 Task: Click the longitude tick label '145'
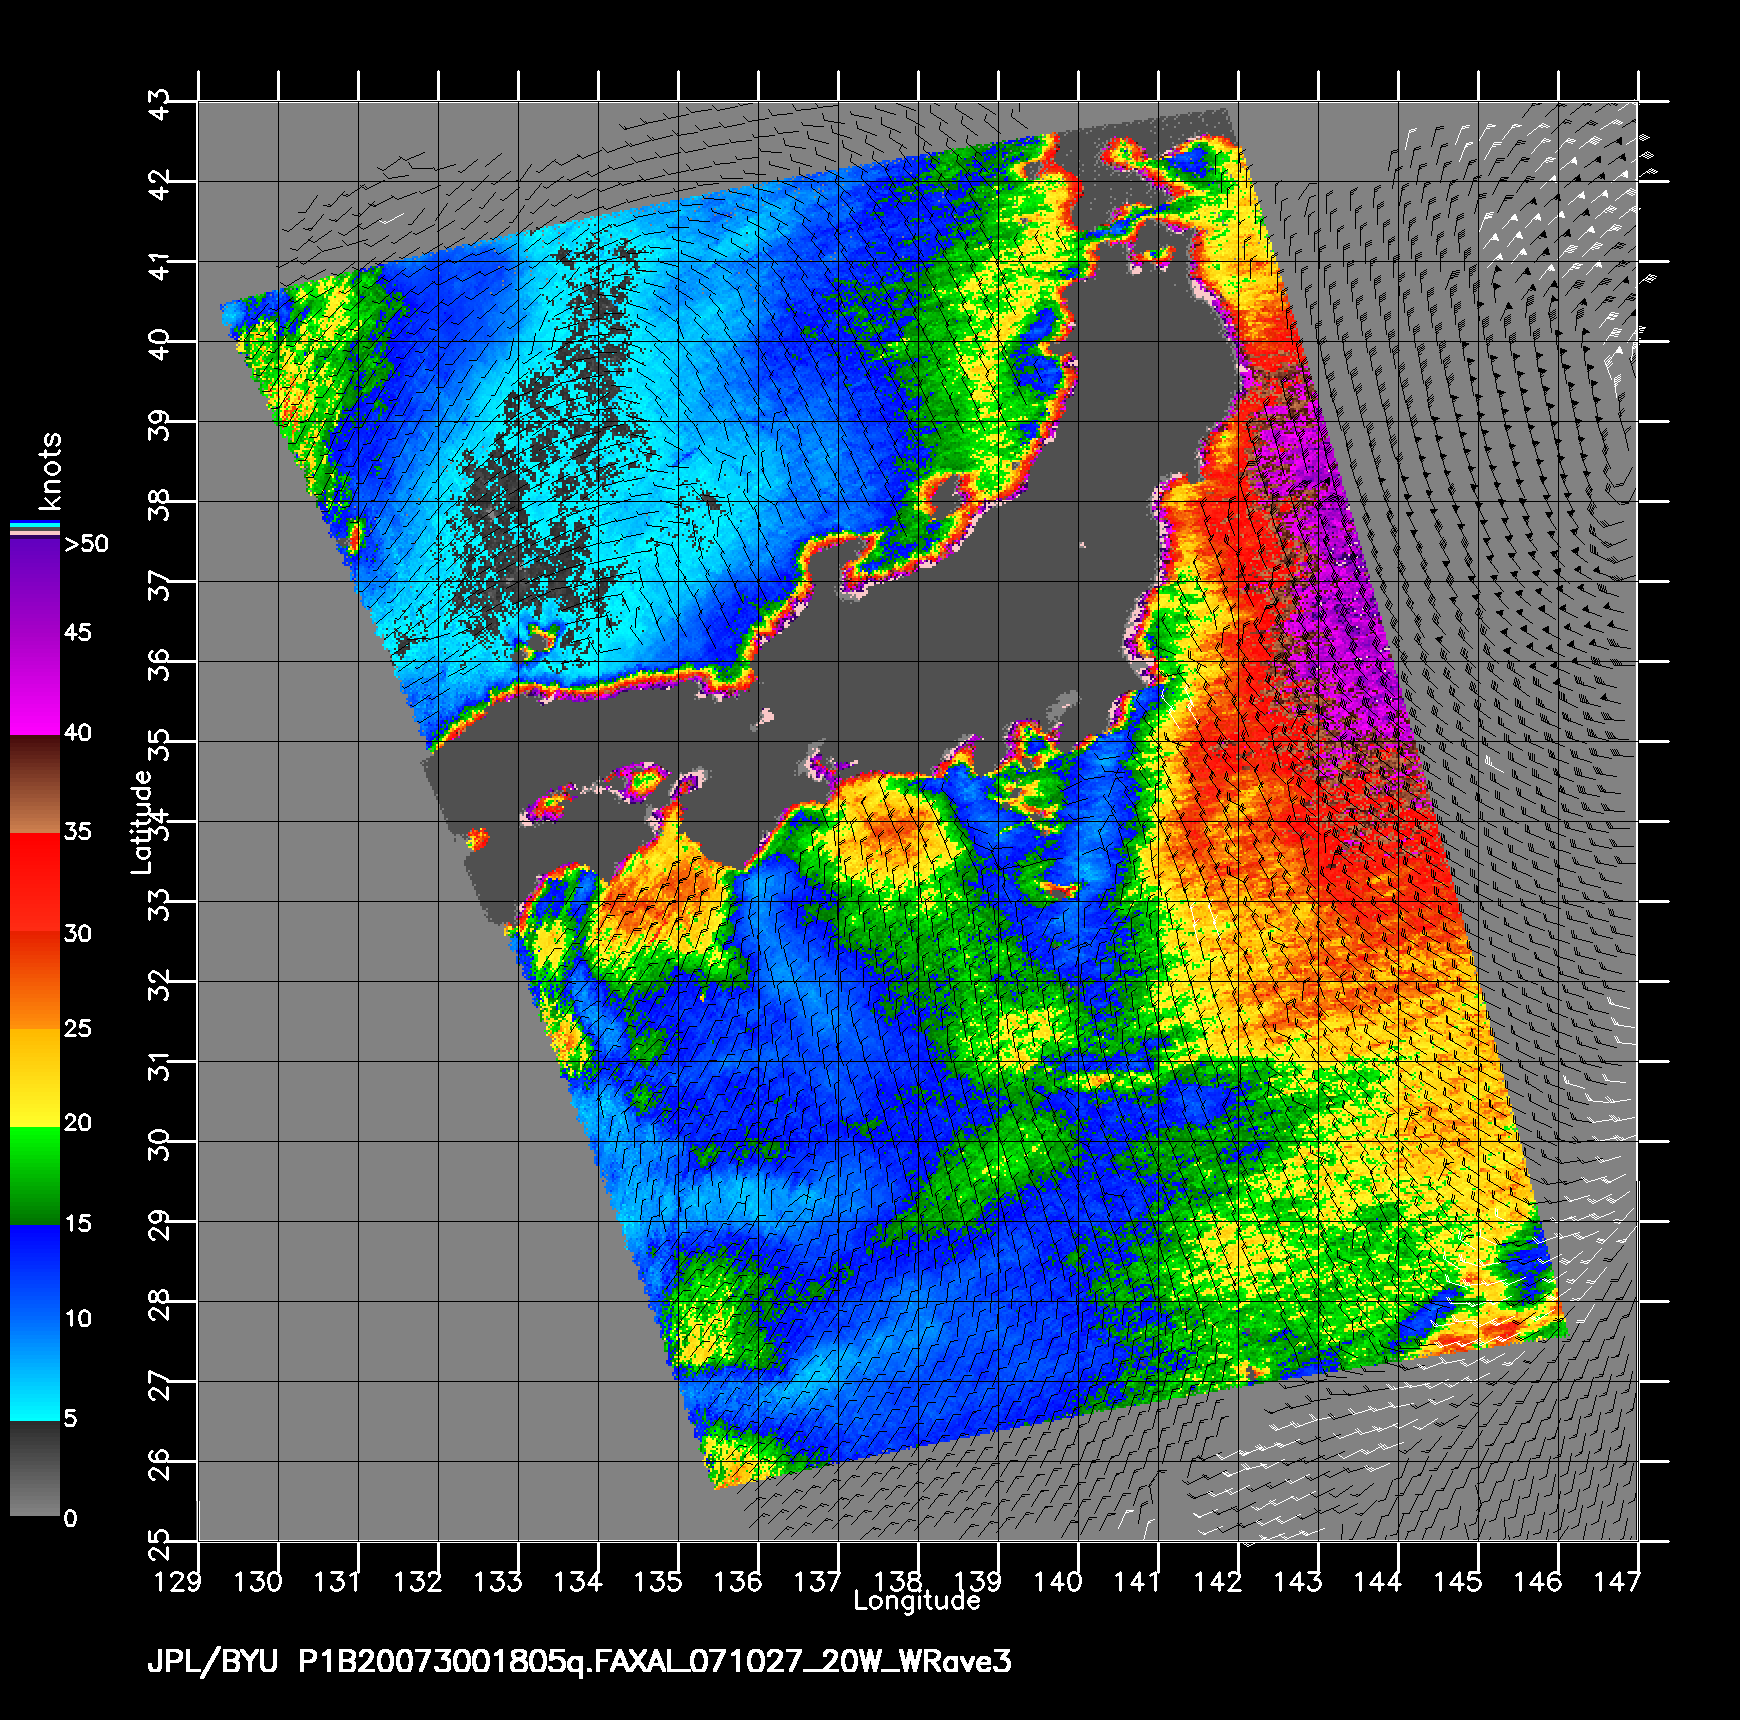coord(1458,1581)
